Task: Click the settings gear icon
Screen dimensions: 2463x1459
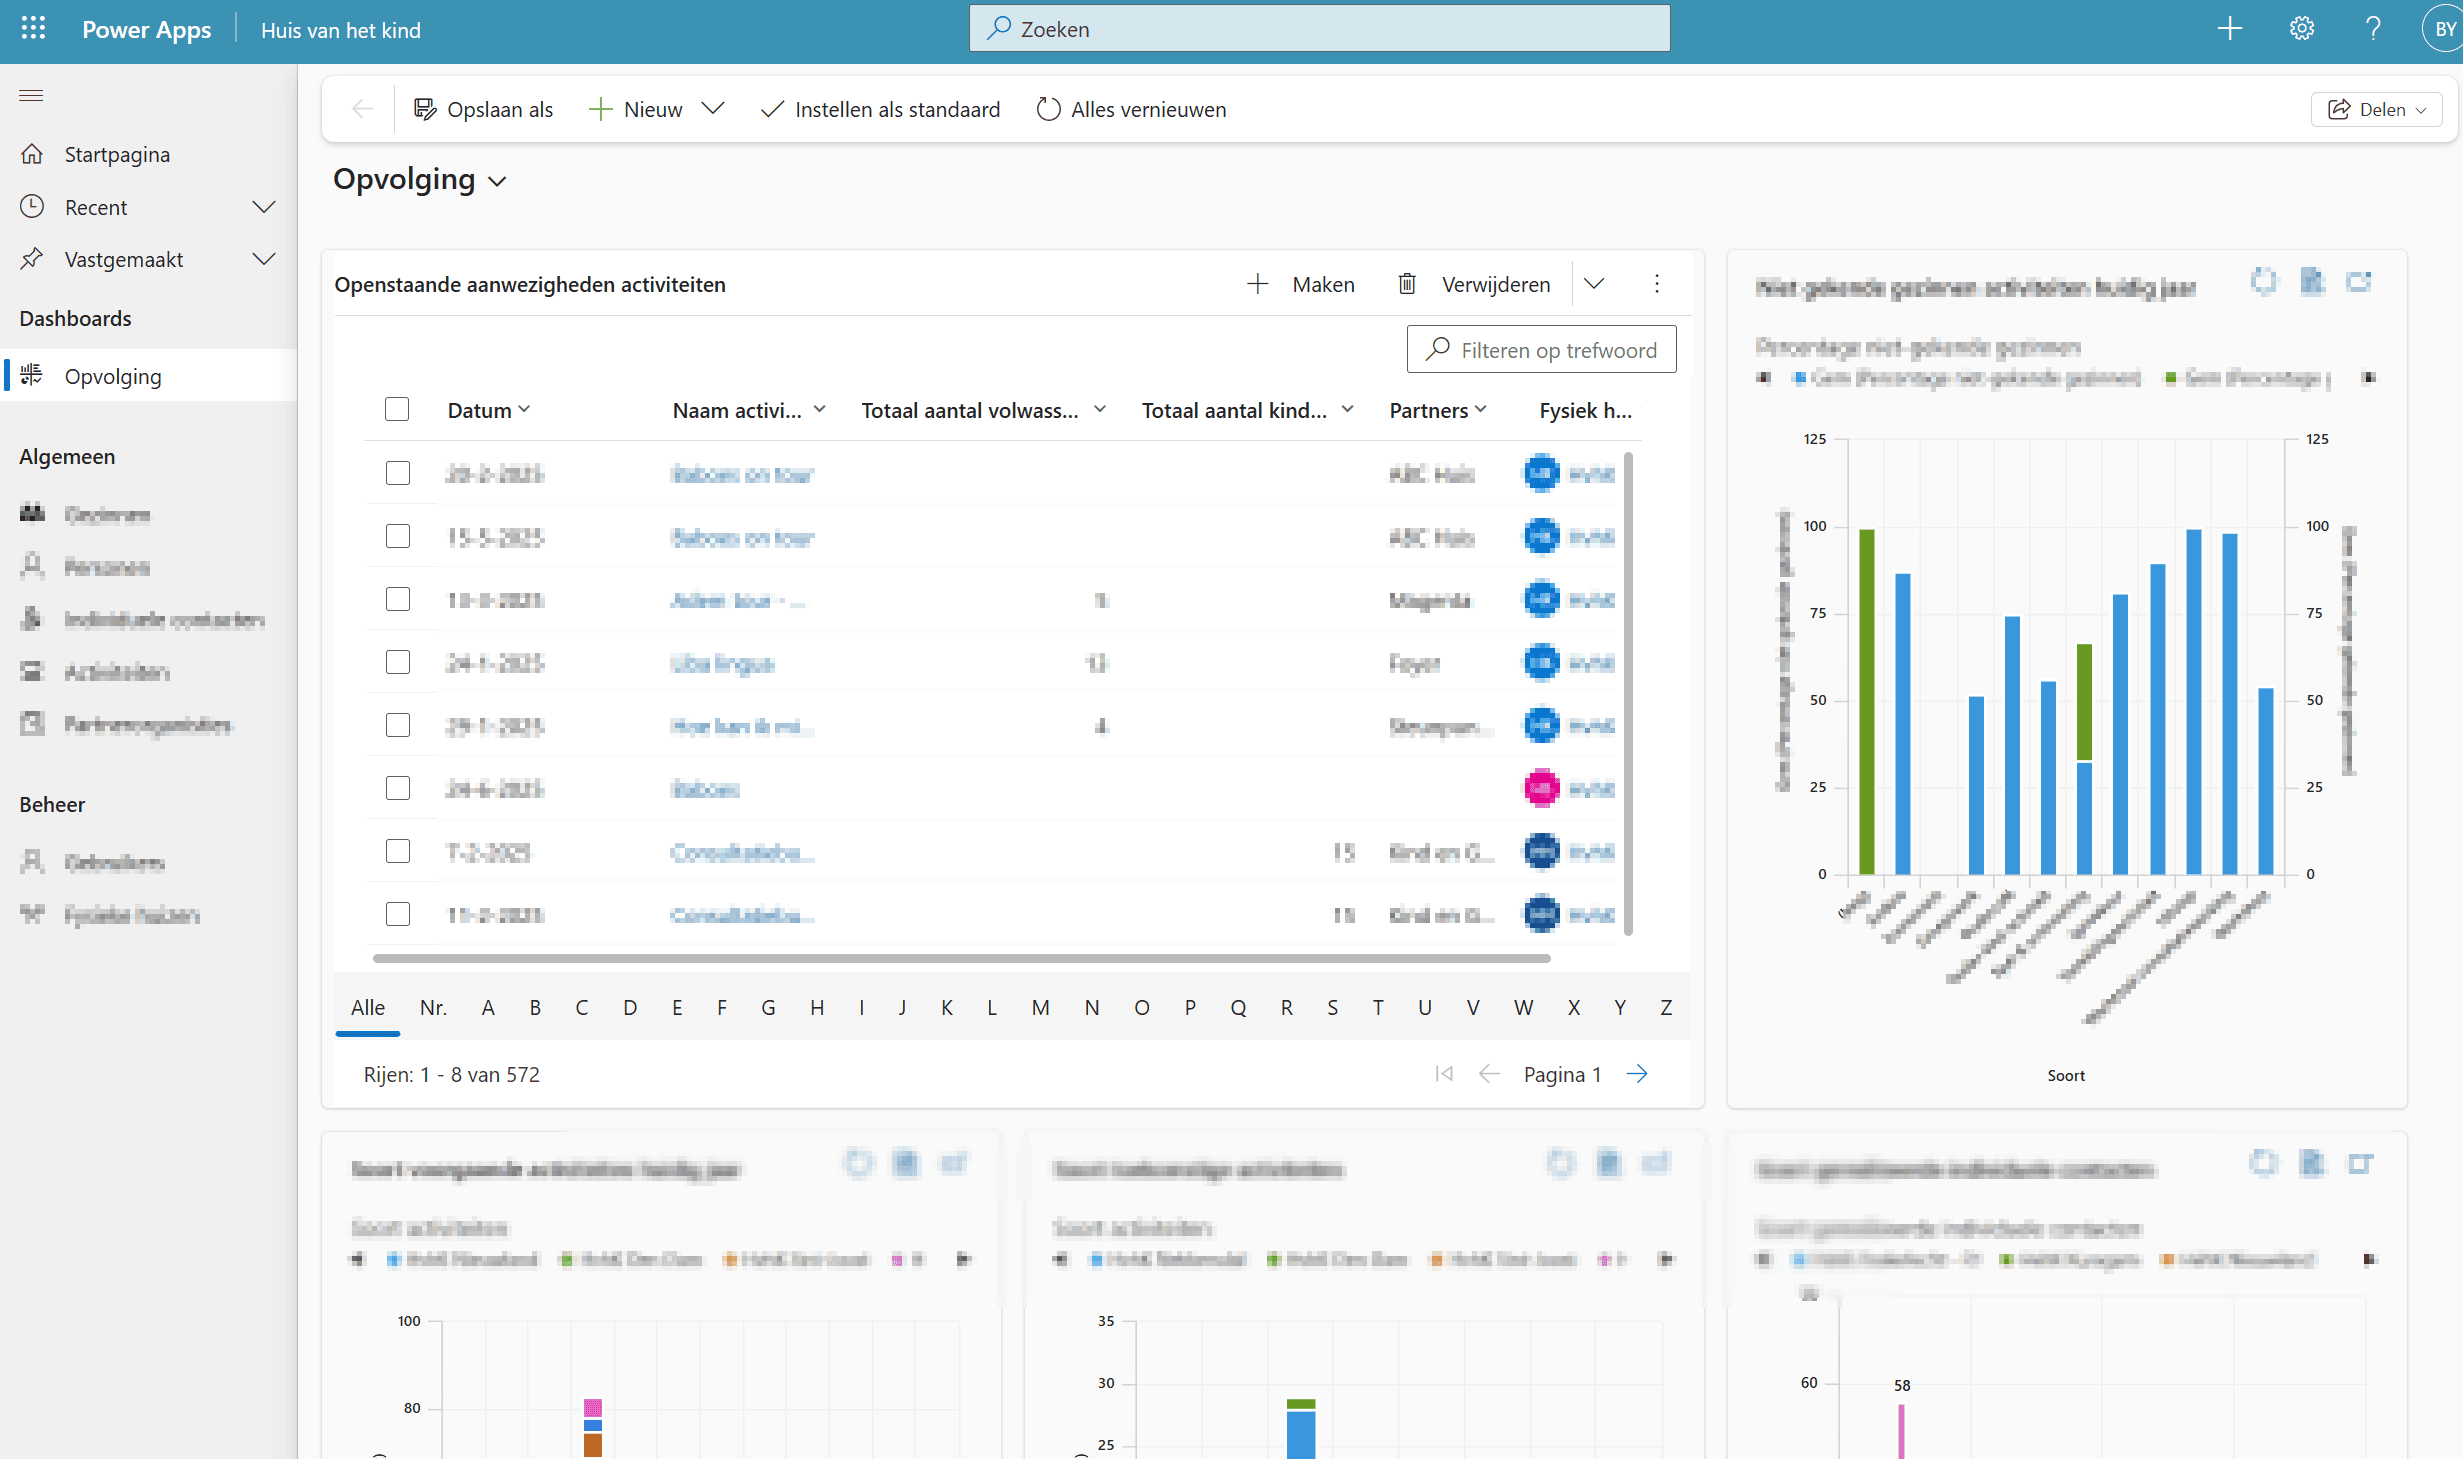Action: coord(2301,29)
